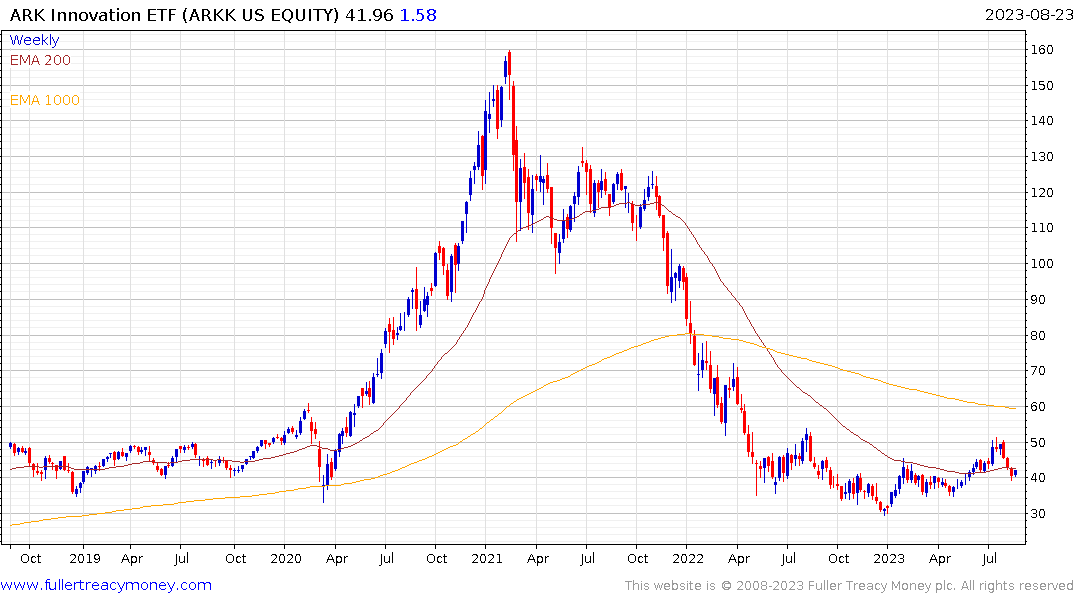This screenshot has width=1075, height=600.
Task: Click the 30 price axis label
Action: [x=1039, y=514]
